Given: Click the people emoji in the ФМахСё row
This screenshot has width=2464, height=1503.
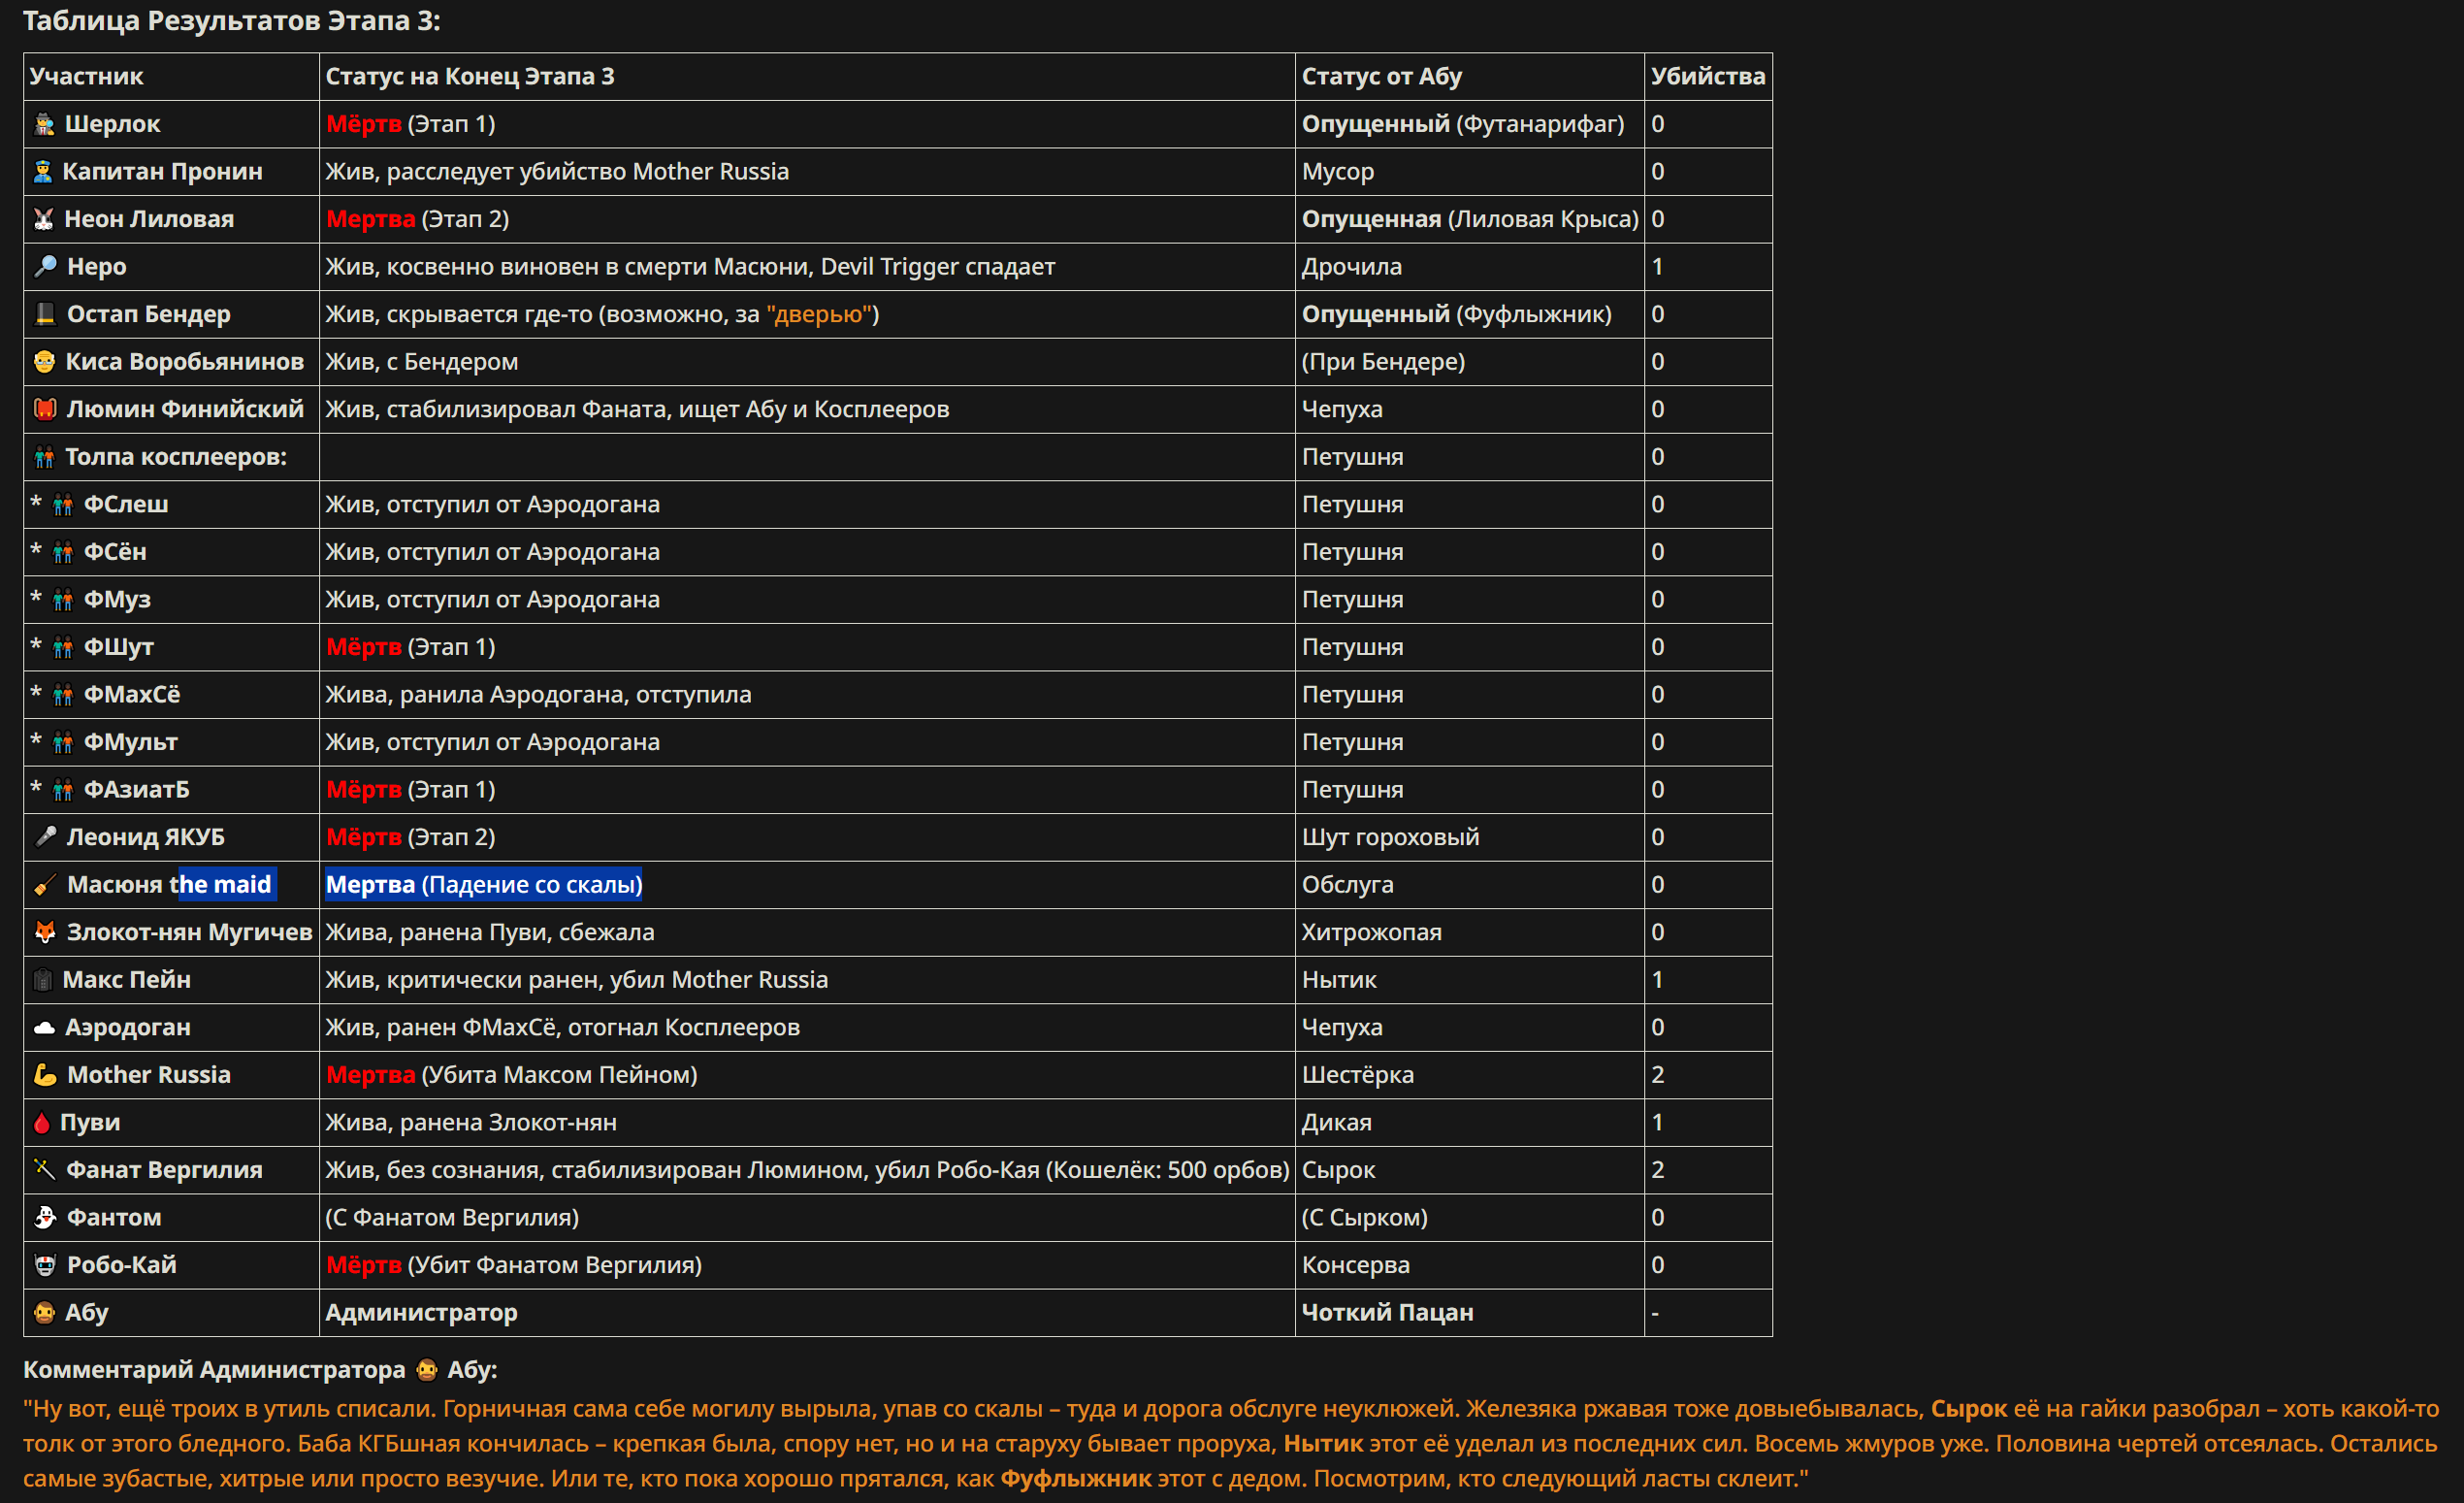Looking at the screenshot, I should click(x=63, y=695).
